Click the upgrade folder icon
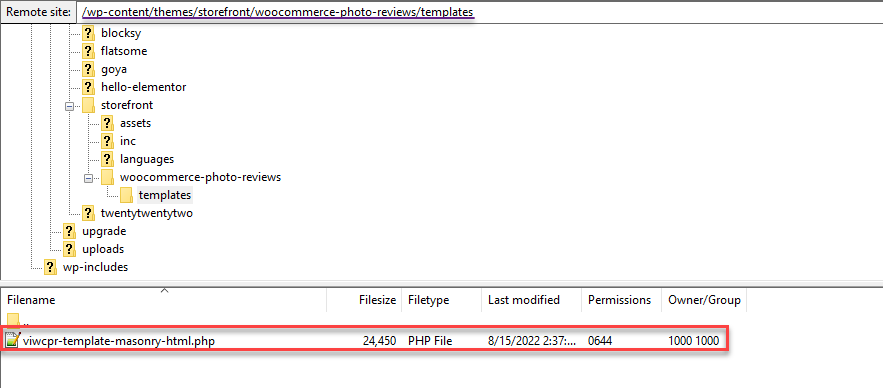883x388 pixels. pos(69,231)
